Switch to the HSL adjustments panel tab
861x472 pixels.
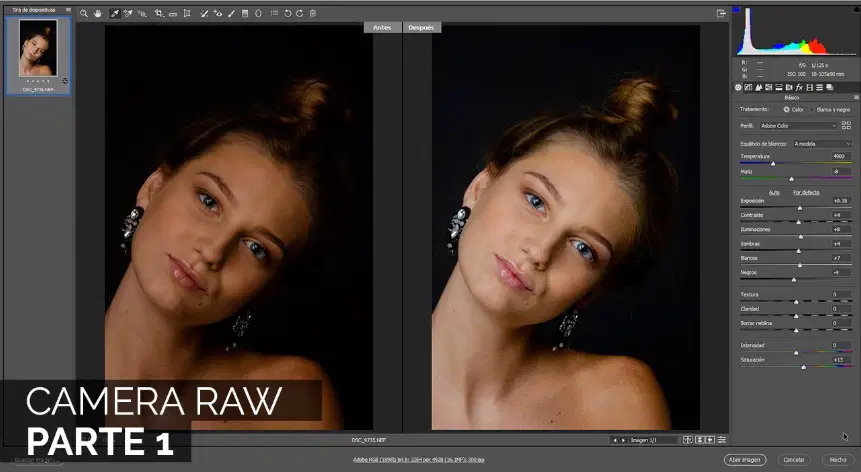[769, 87]
